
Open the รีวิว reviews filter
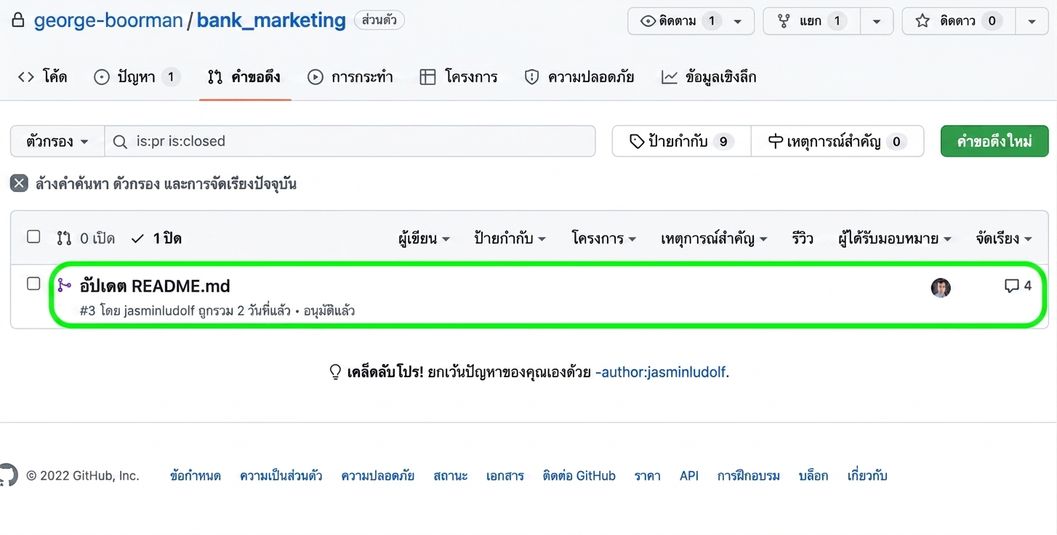coord(802,238)
